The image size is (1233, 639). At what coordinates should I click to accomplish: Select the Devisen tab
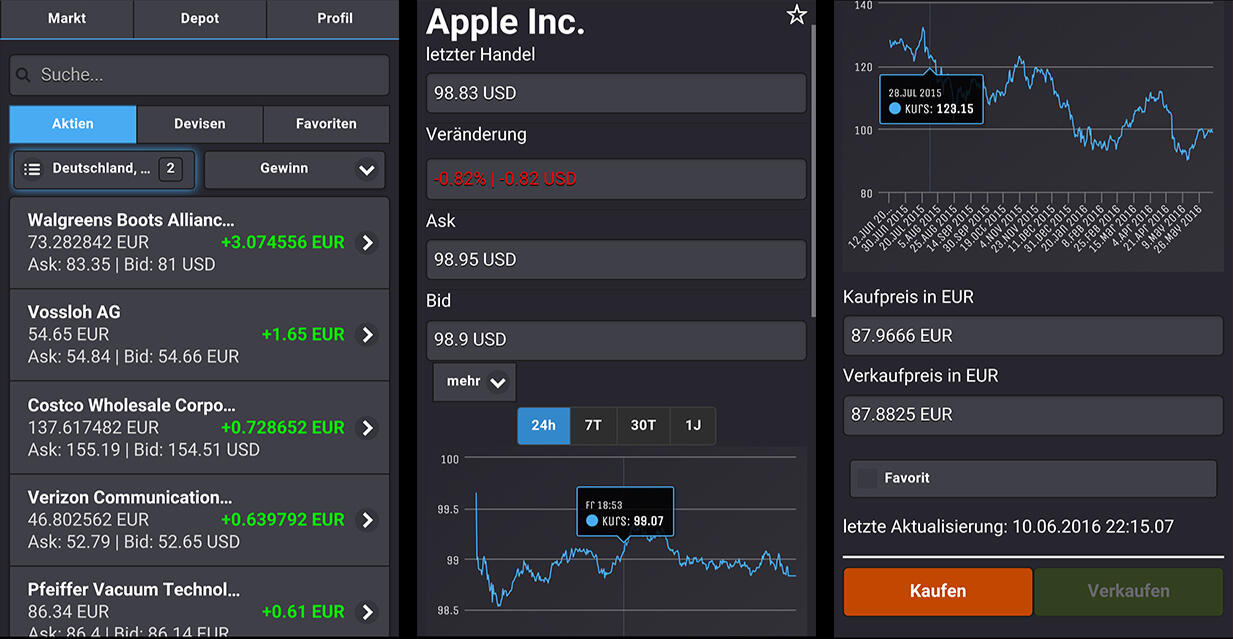[x=200, y=124]
